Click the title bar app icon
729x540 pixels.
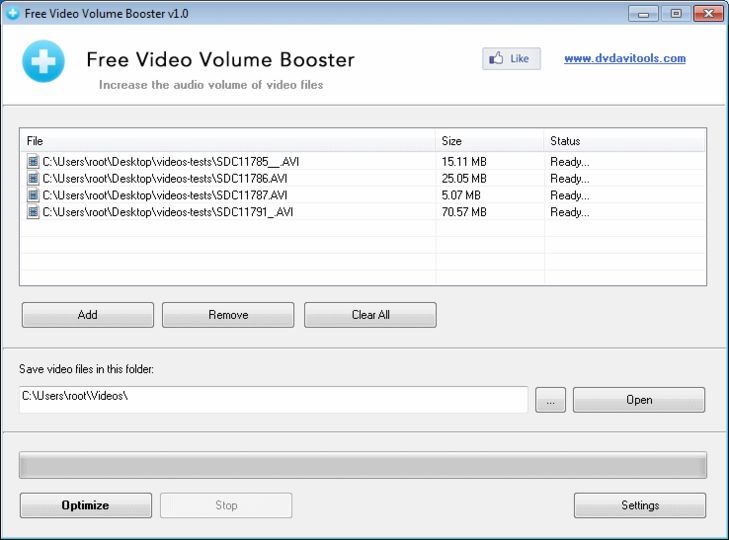click(13, 13)
